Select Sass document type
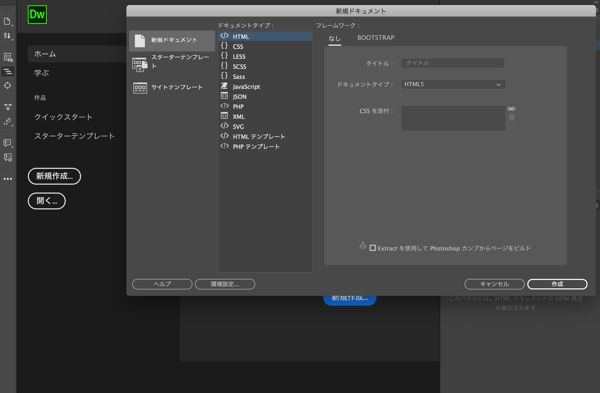Image resolution: width=600 pixels, height=393 pixels. tap(265, 77)
